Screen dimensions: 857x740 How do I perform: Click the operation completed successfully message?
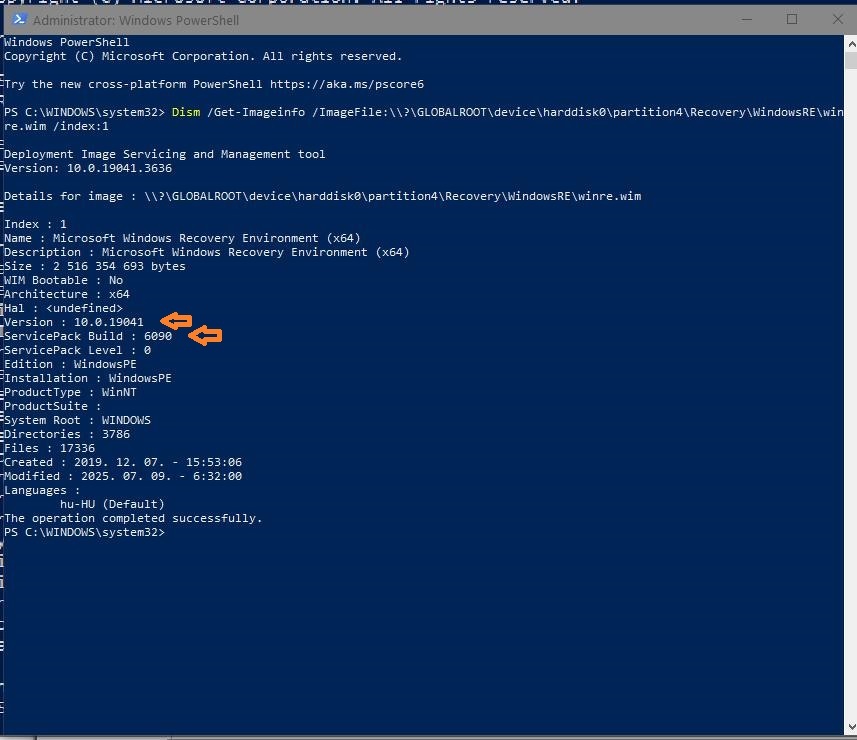pyautogui.click(x=133, y=518)
